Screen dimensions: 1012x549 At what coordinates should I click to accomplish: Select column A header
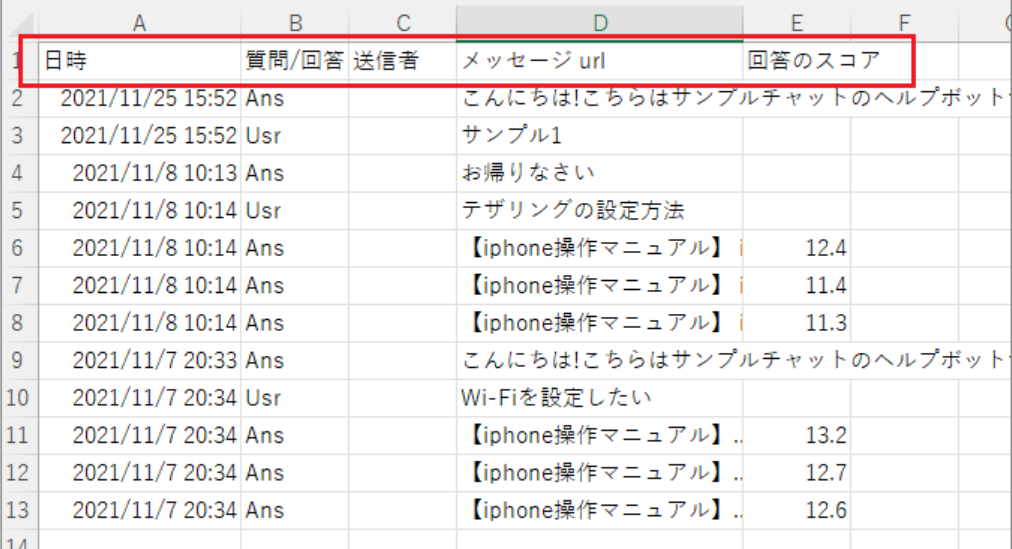139,23
